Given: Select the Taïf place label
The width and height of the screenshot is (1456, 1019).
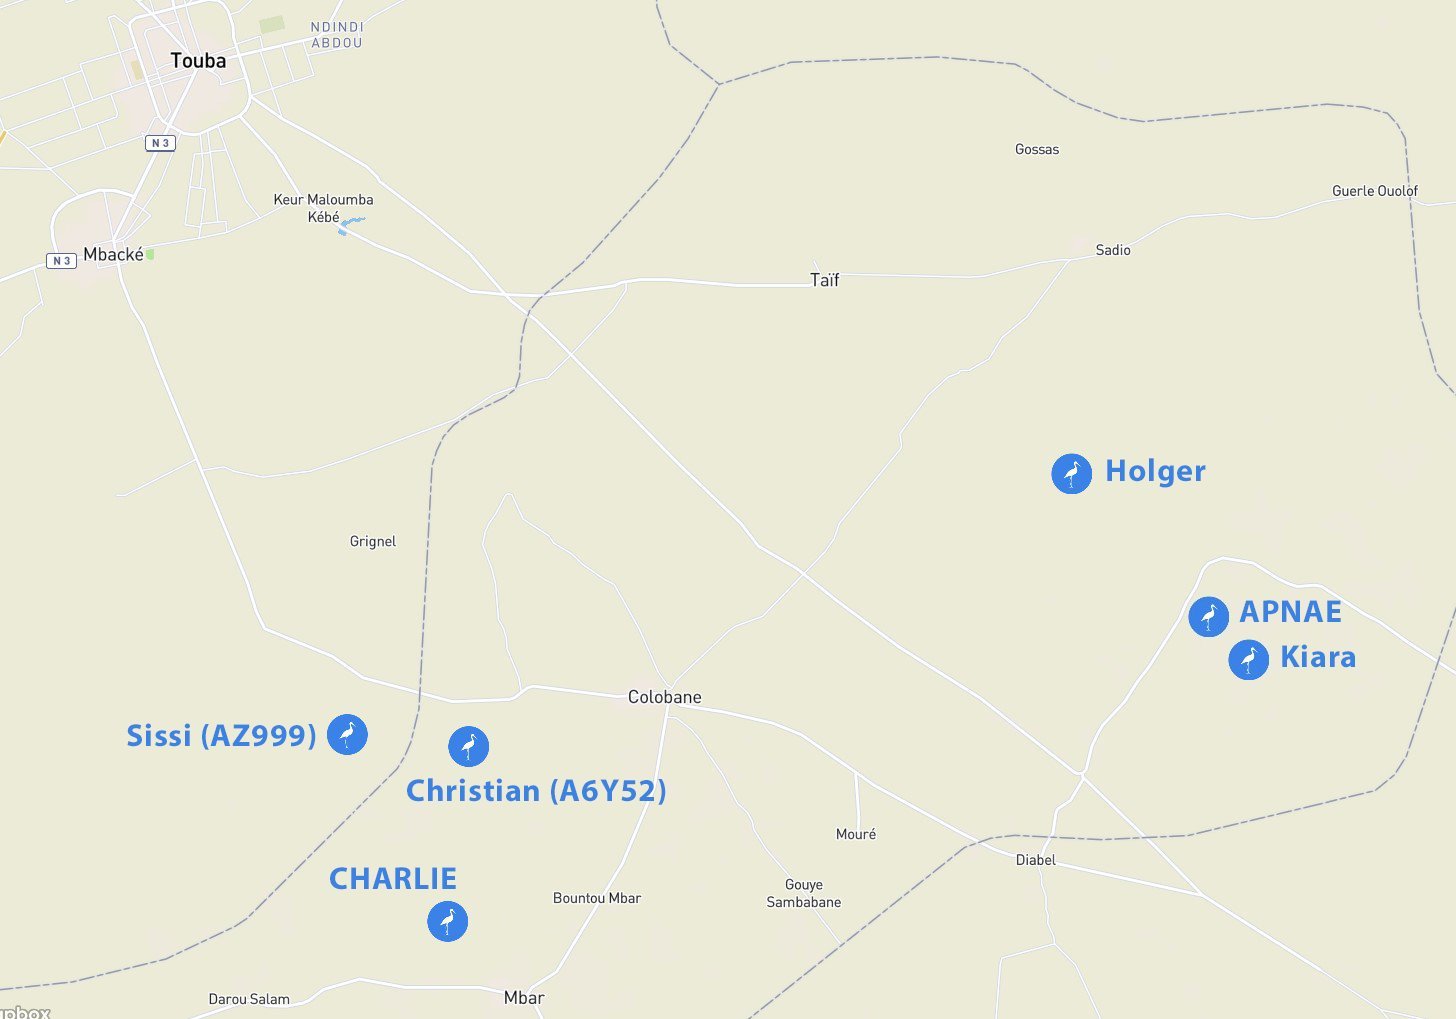Looking at the screenshot, I should 825,280.
